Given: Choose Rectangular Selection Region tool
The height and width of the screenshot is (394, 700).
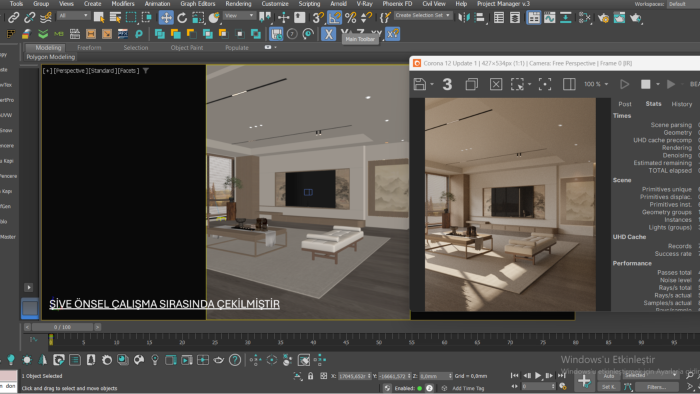Looking at the screenshot, I should [x=131, y=18].
